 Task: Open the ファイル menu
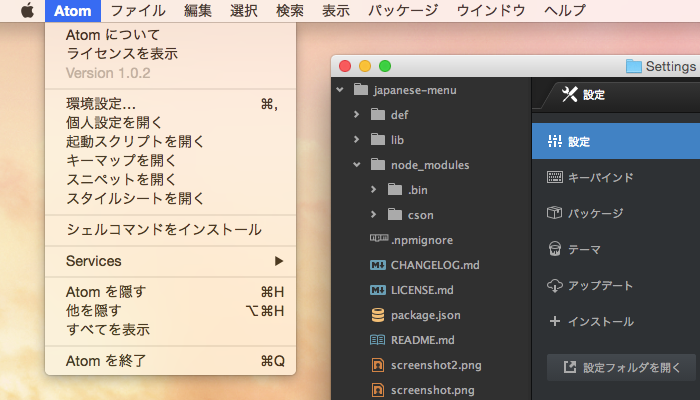[x=138, y=10]
